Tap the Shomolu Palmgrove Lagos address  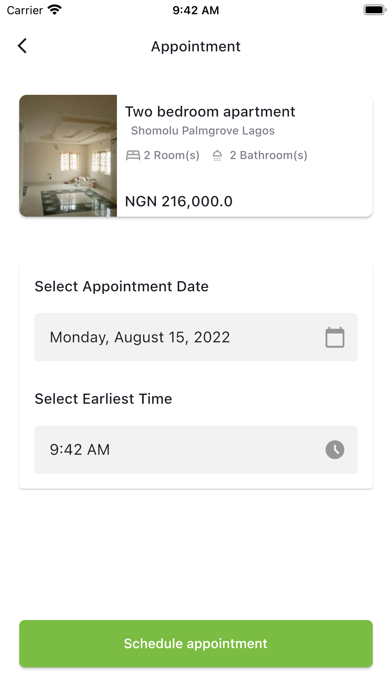(203, 131)
